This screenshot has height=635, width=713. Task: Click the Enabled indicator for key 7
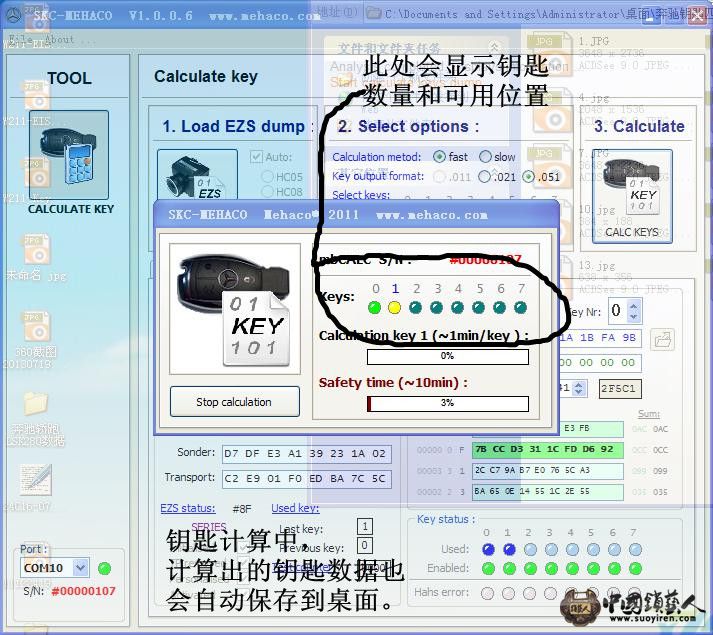pos(635,569)
